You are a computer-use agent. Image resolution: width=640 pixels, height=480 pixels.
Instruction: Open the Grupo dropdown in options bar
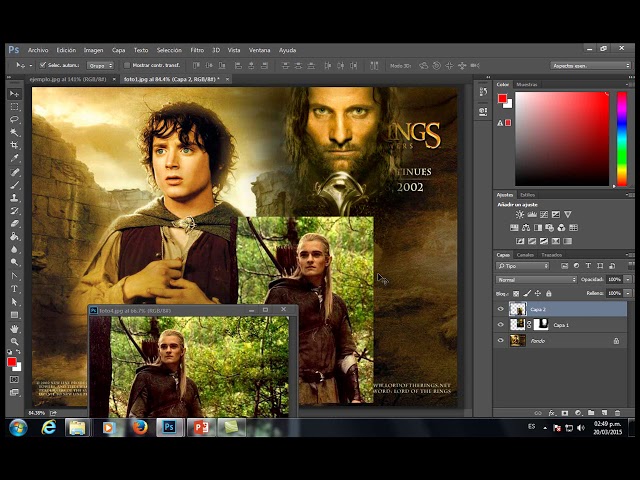(100, 65)
